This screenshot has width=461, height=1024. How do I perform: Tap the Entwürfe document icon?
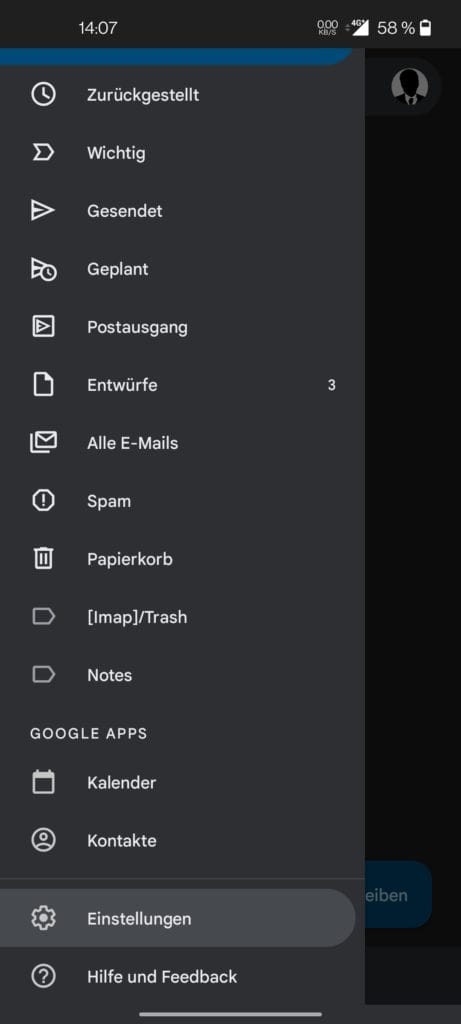(43, 385)
